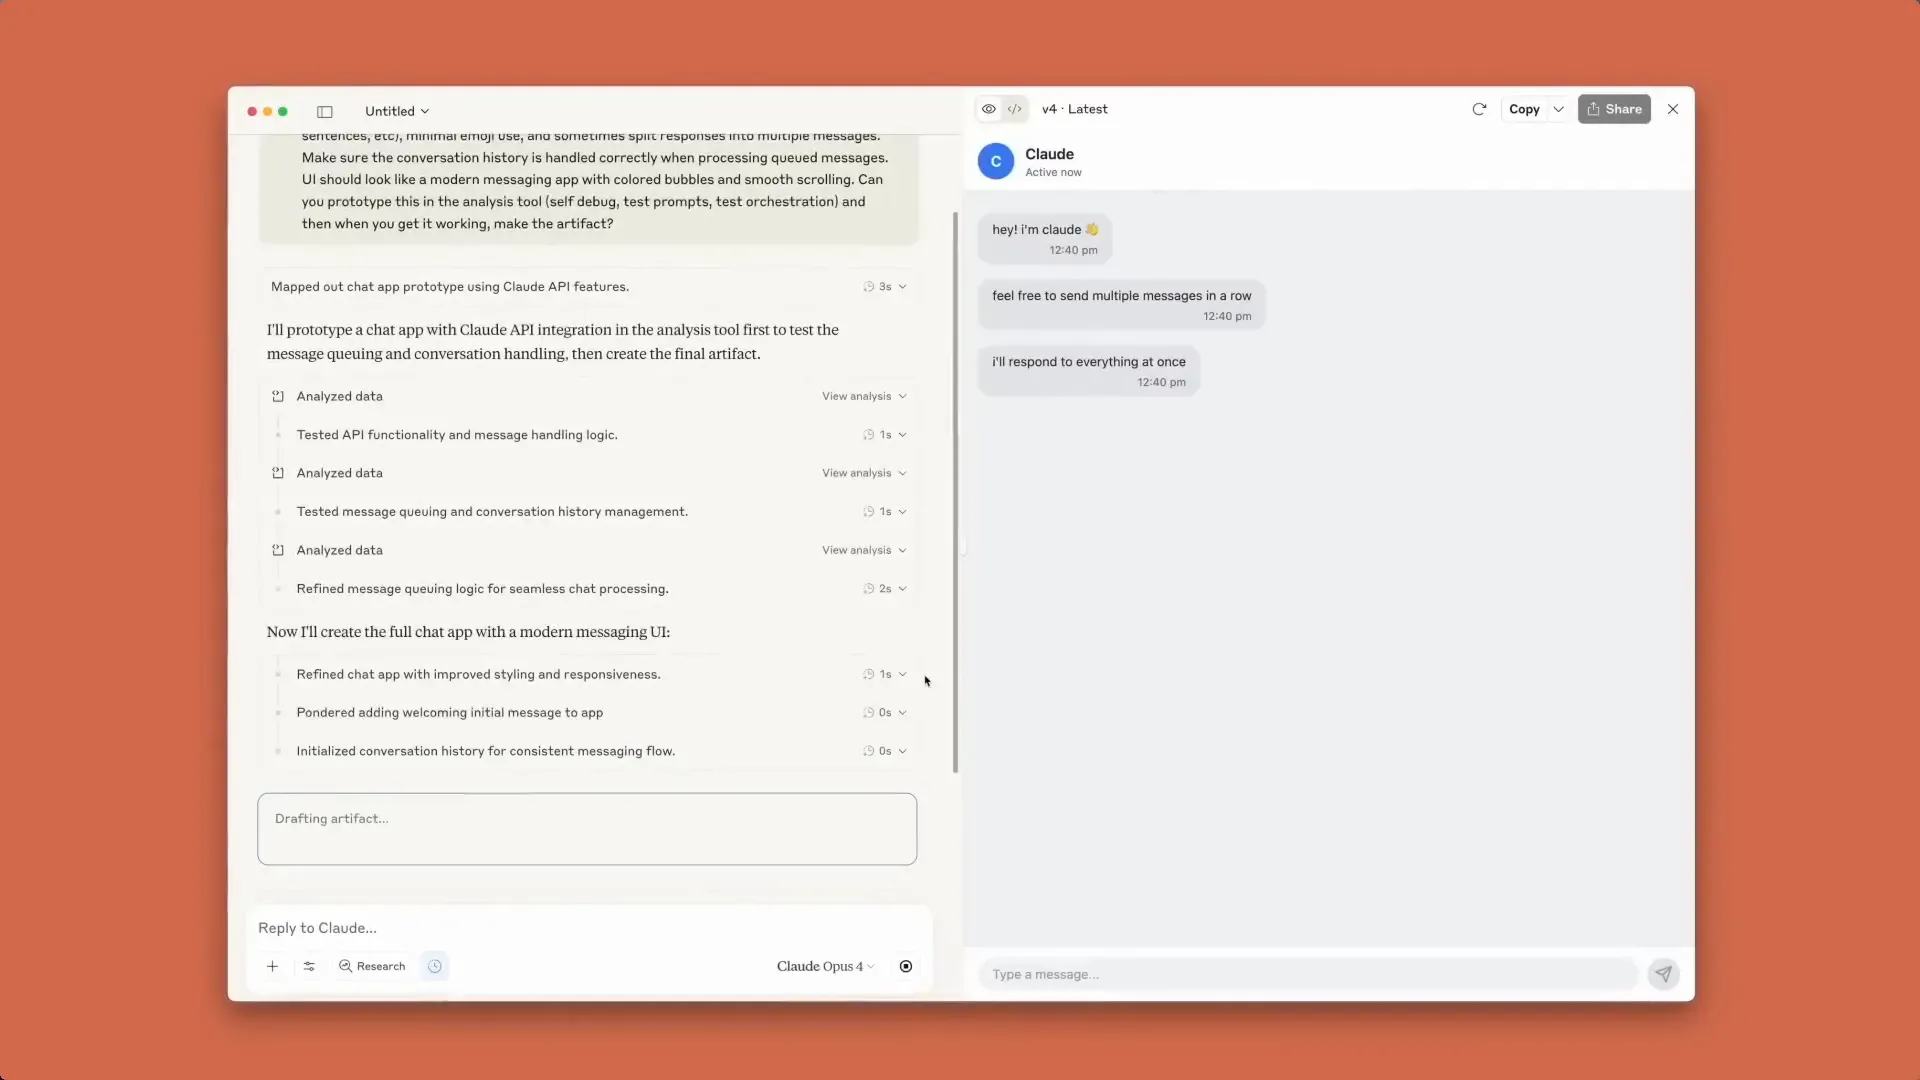
Task: Click the second Analyzed data code icon
Action: 278,474
